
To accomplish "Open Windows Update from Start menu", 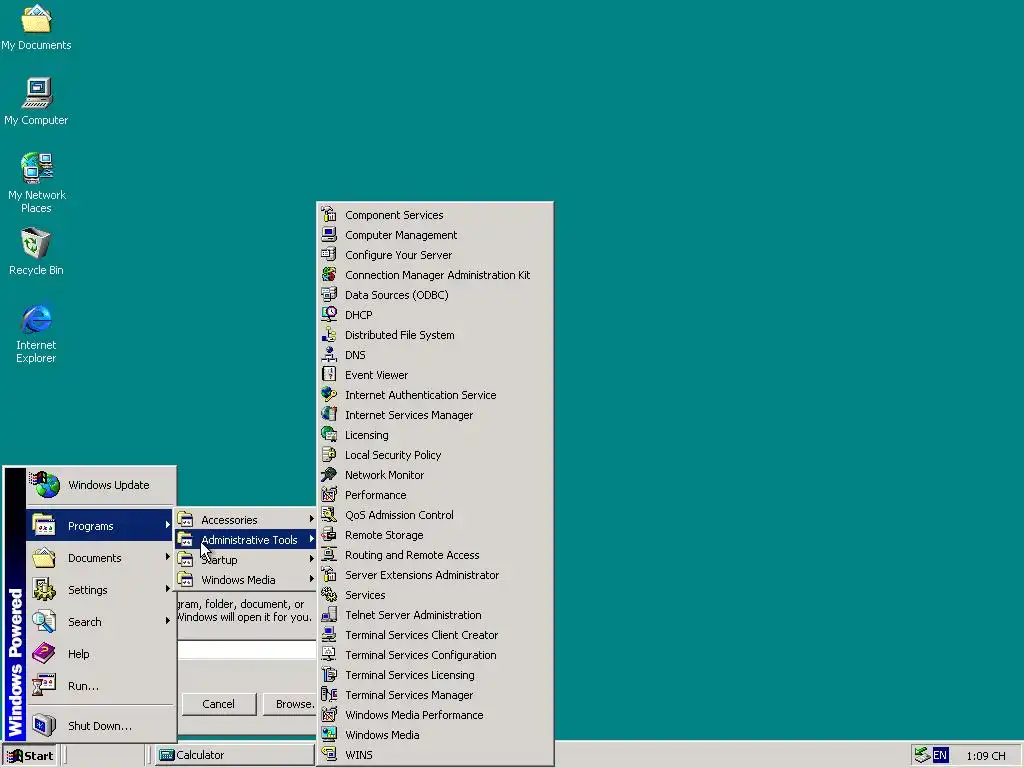I will point(100,485).
